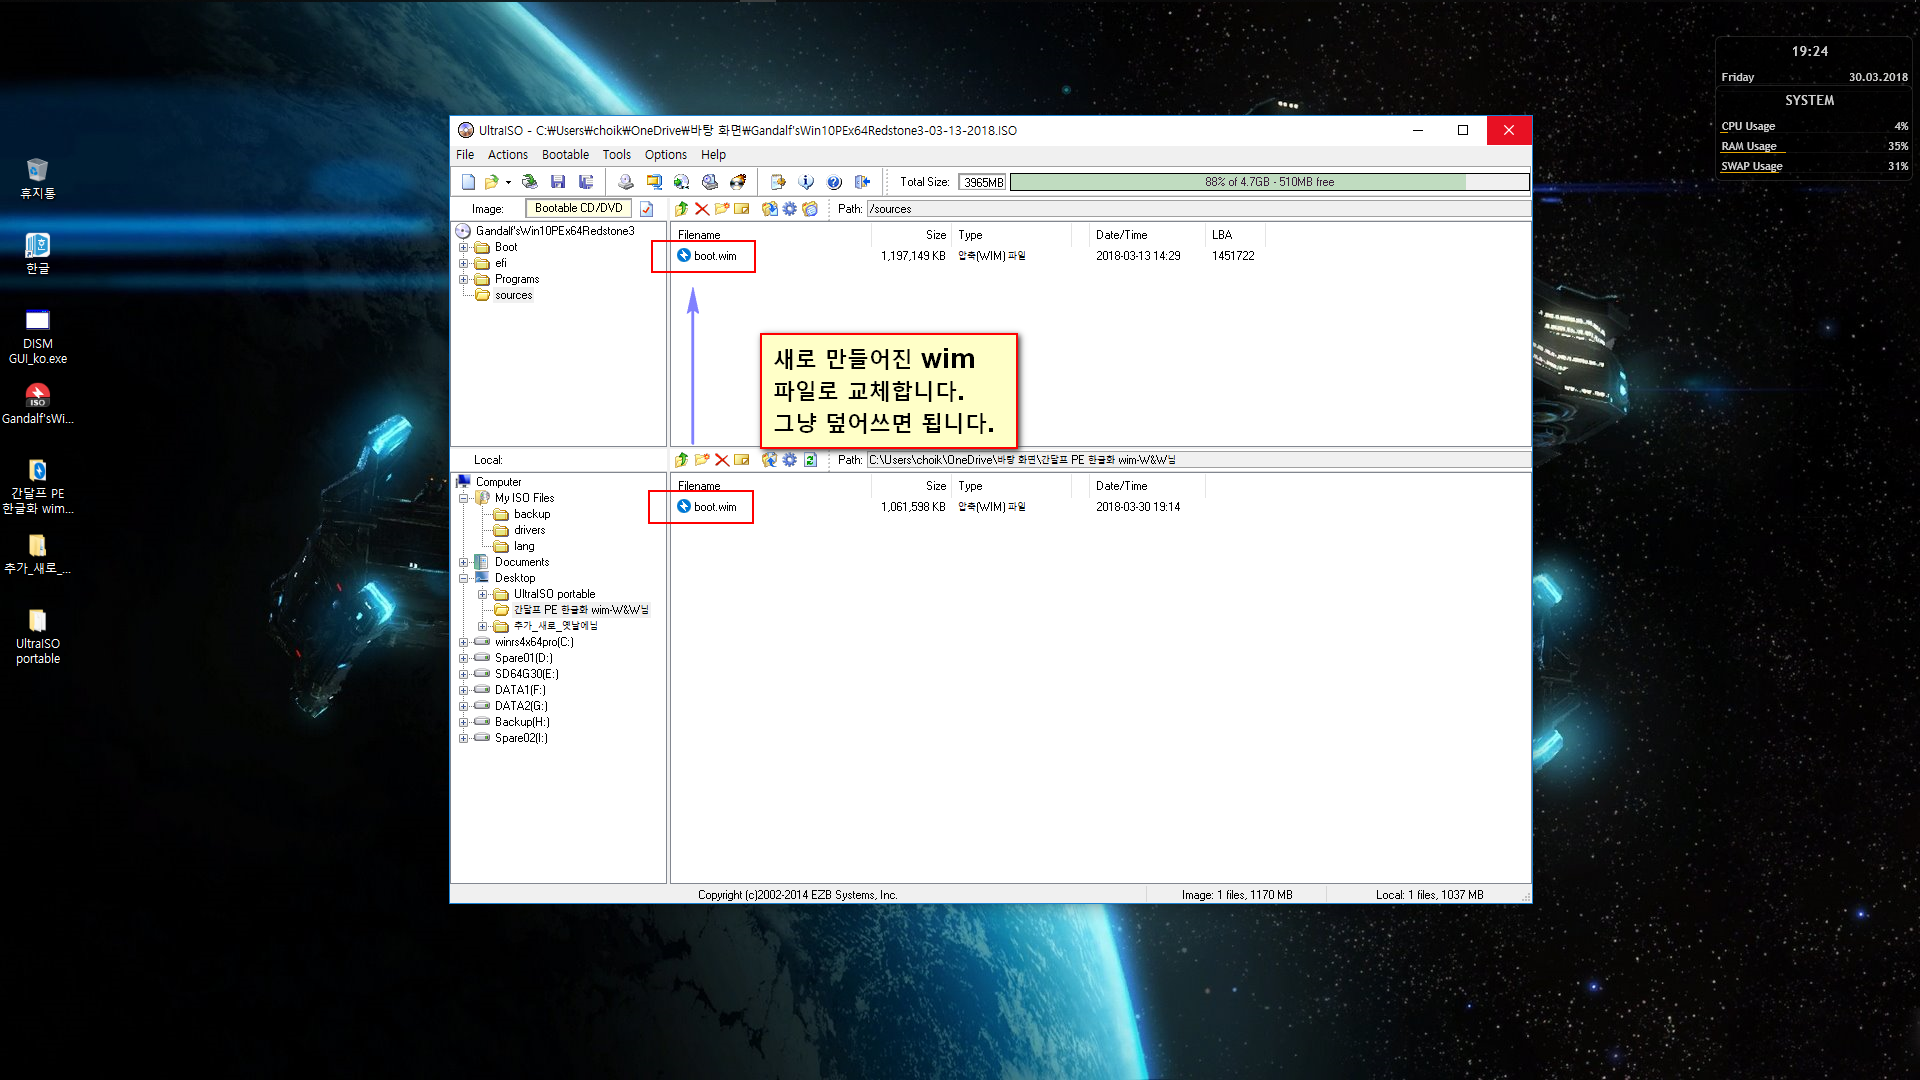Screen dimensions: 1920x1080
Task: Open the Help menu
Action: coord(713,155)
